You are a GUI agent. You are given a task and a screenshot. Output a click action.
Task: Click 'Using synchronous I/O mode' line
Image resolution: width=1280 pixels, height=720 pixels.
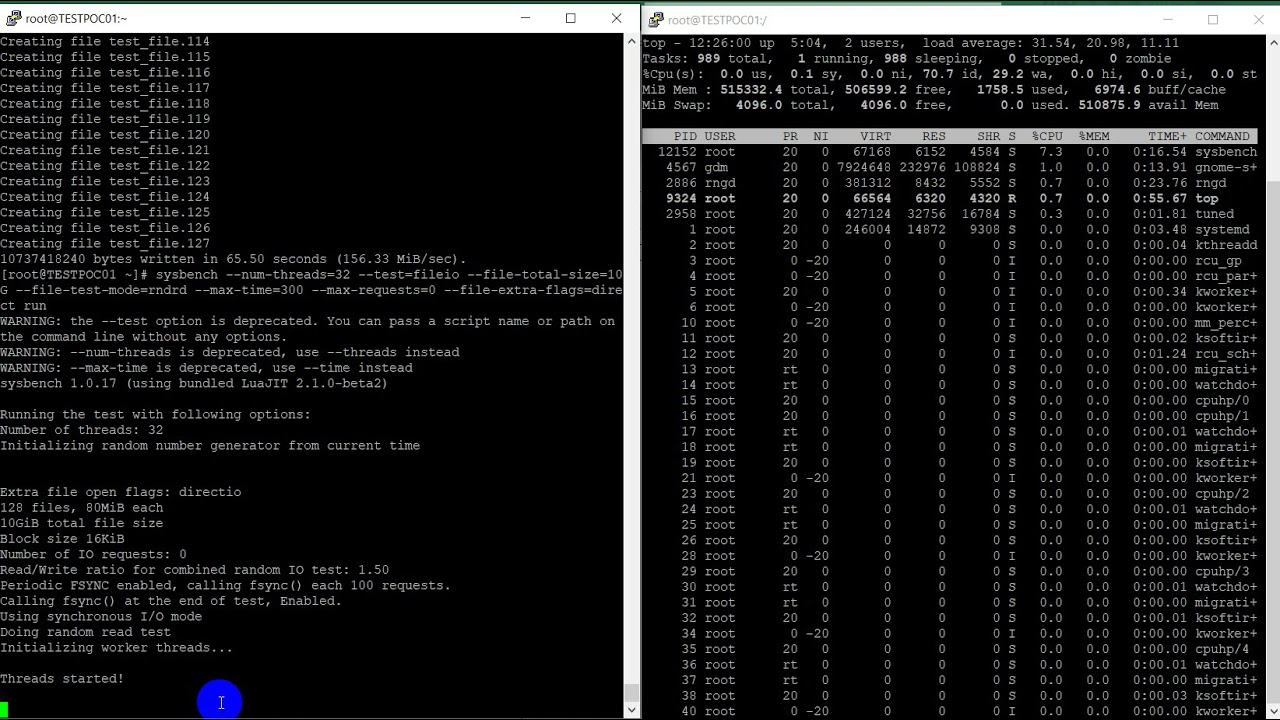[x=101, y=617]
